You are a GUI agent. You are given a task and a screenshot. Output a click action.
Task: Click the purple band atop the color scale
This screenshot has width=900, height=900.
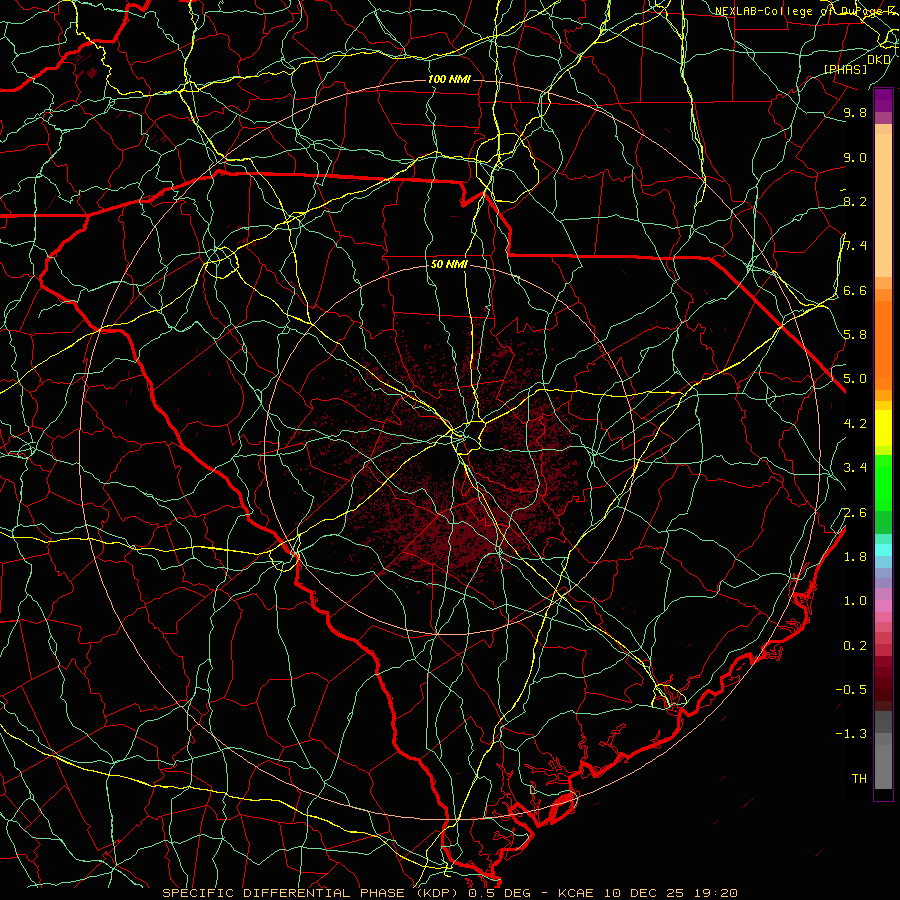click(883, 100)
